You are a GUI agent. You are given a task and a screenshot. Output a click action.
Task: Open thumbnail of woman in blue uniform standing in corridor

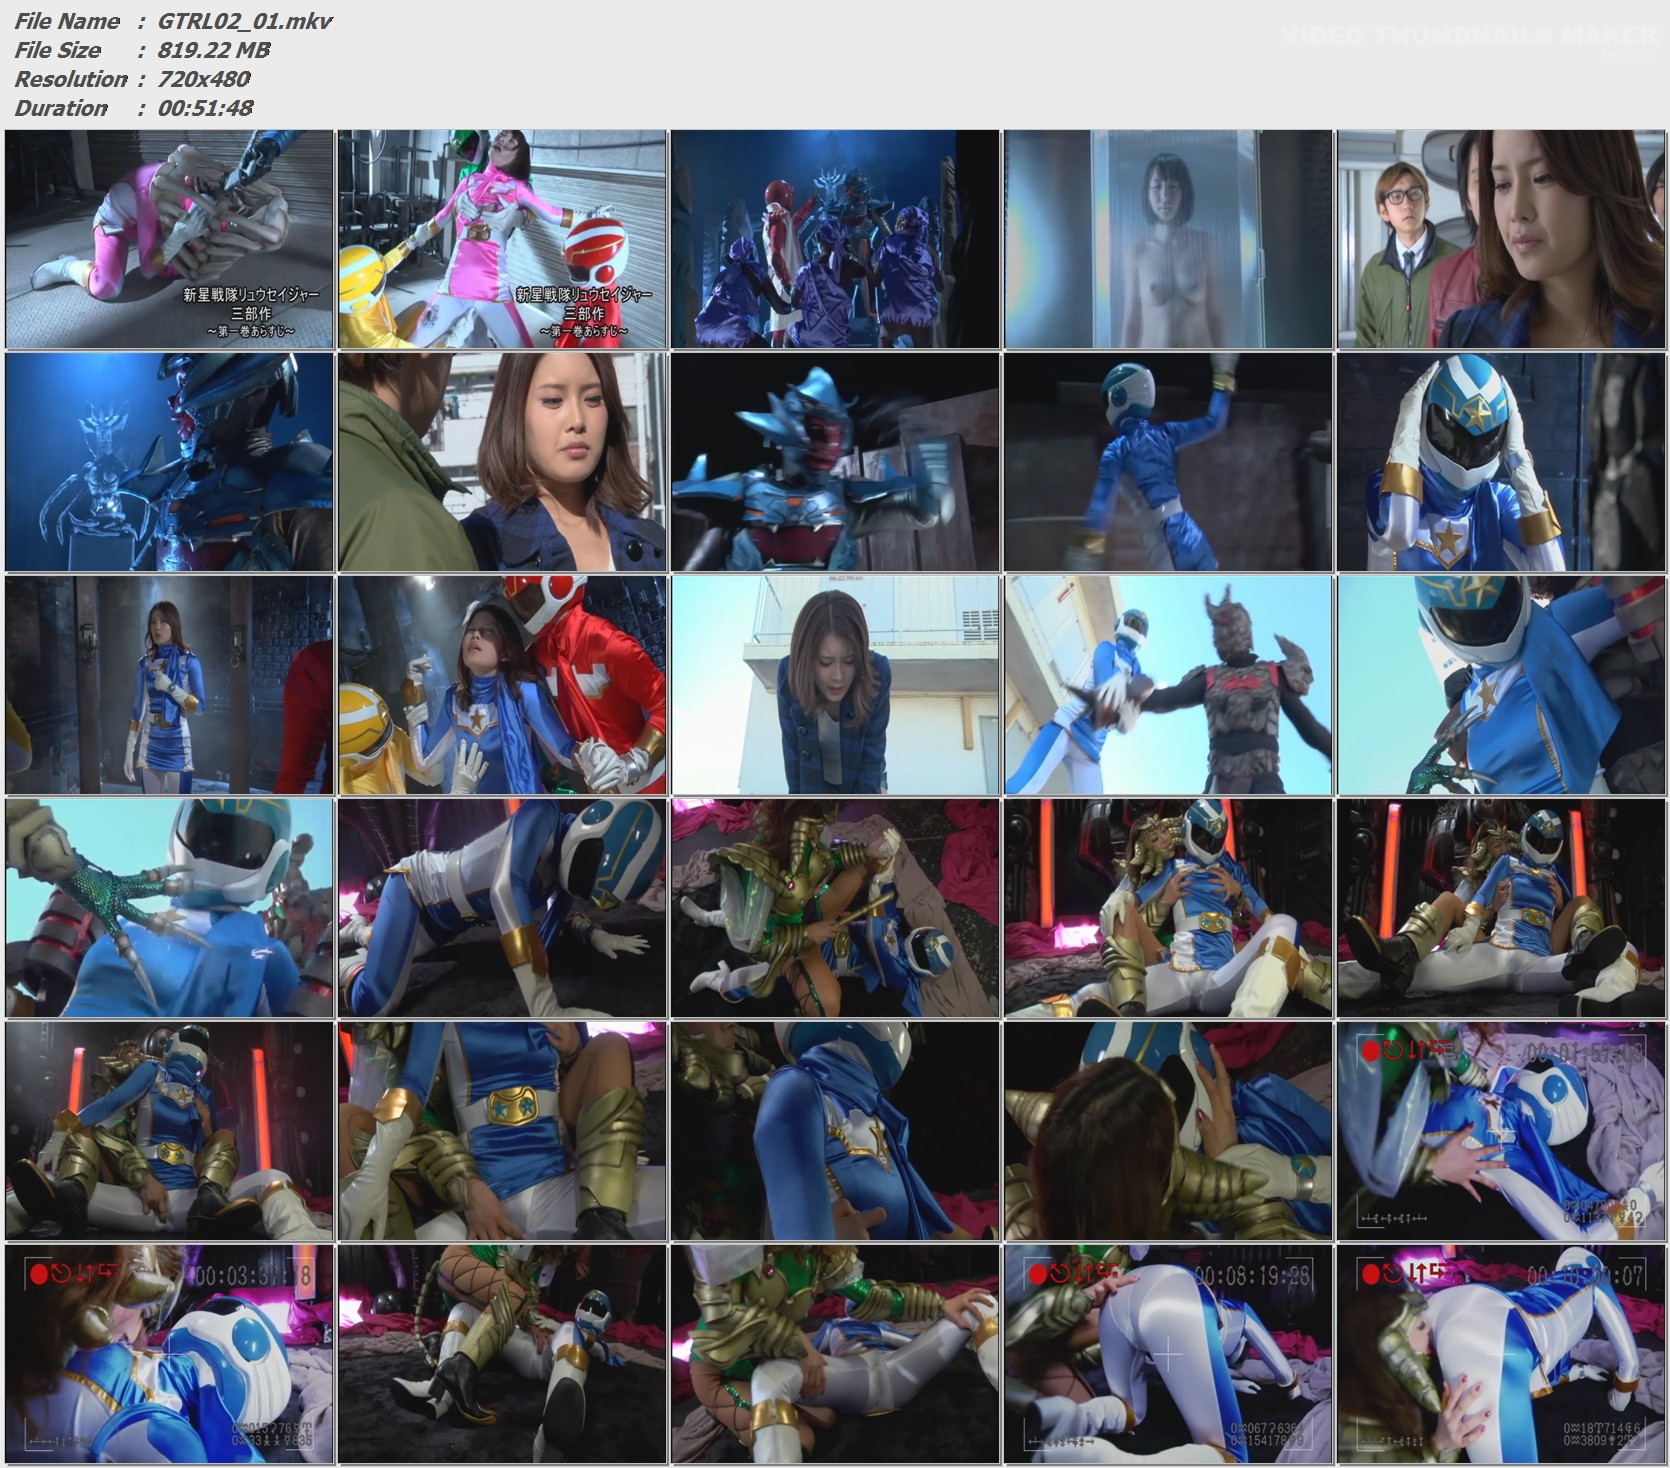point(169,684)
